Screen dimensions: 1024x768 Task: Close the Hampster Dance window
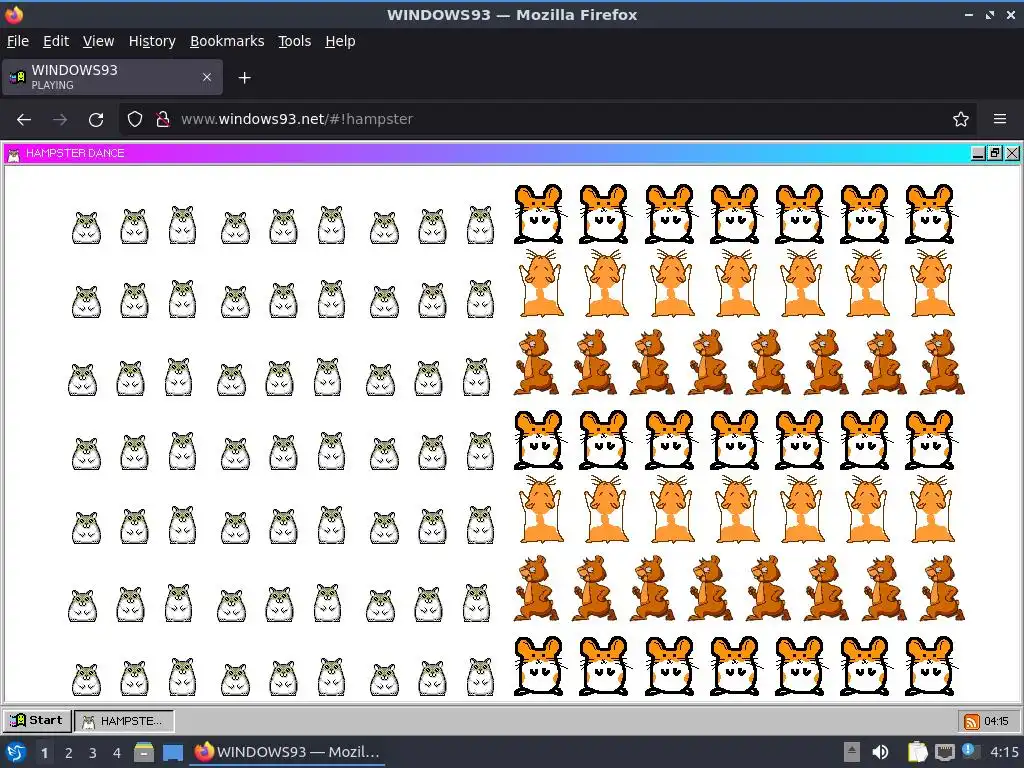[1012, 153]
